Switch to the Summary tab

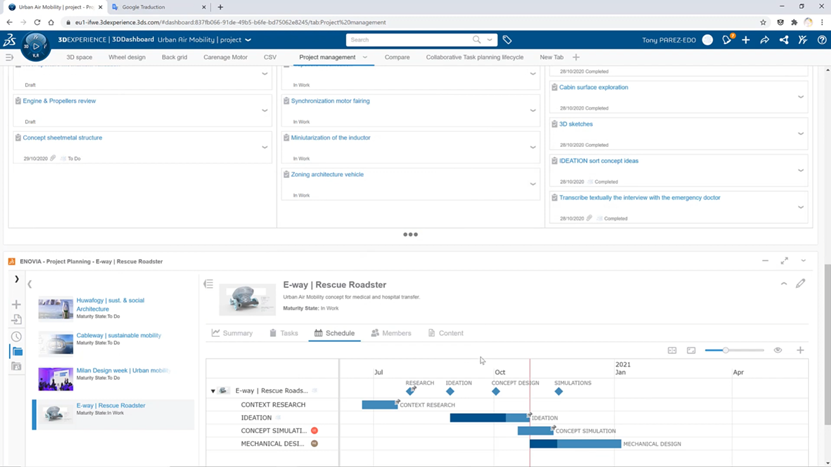(232, 333)
